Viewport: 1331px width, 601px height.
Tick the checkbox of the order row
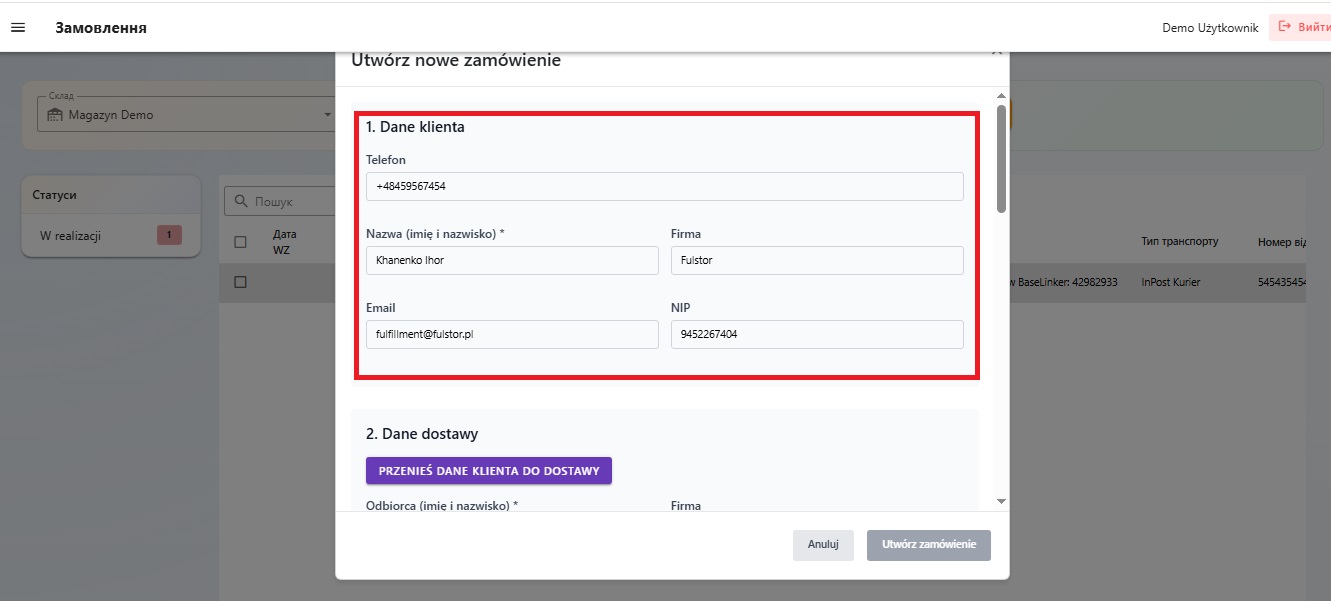(240, 282)
